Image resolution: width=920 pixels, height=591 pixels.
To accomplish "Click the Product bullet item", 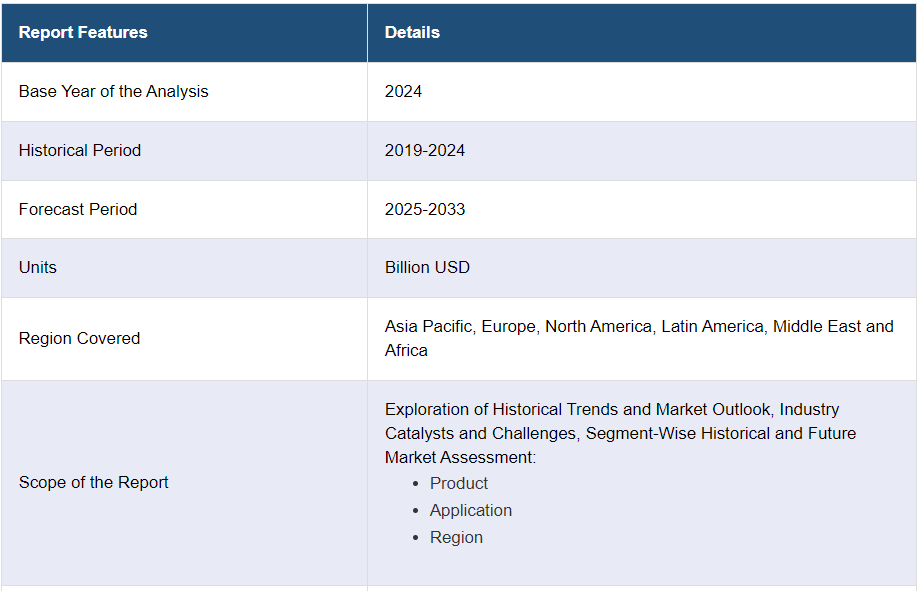I will 459,483.
